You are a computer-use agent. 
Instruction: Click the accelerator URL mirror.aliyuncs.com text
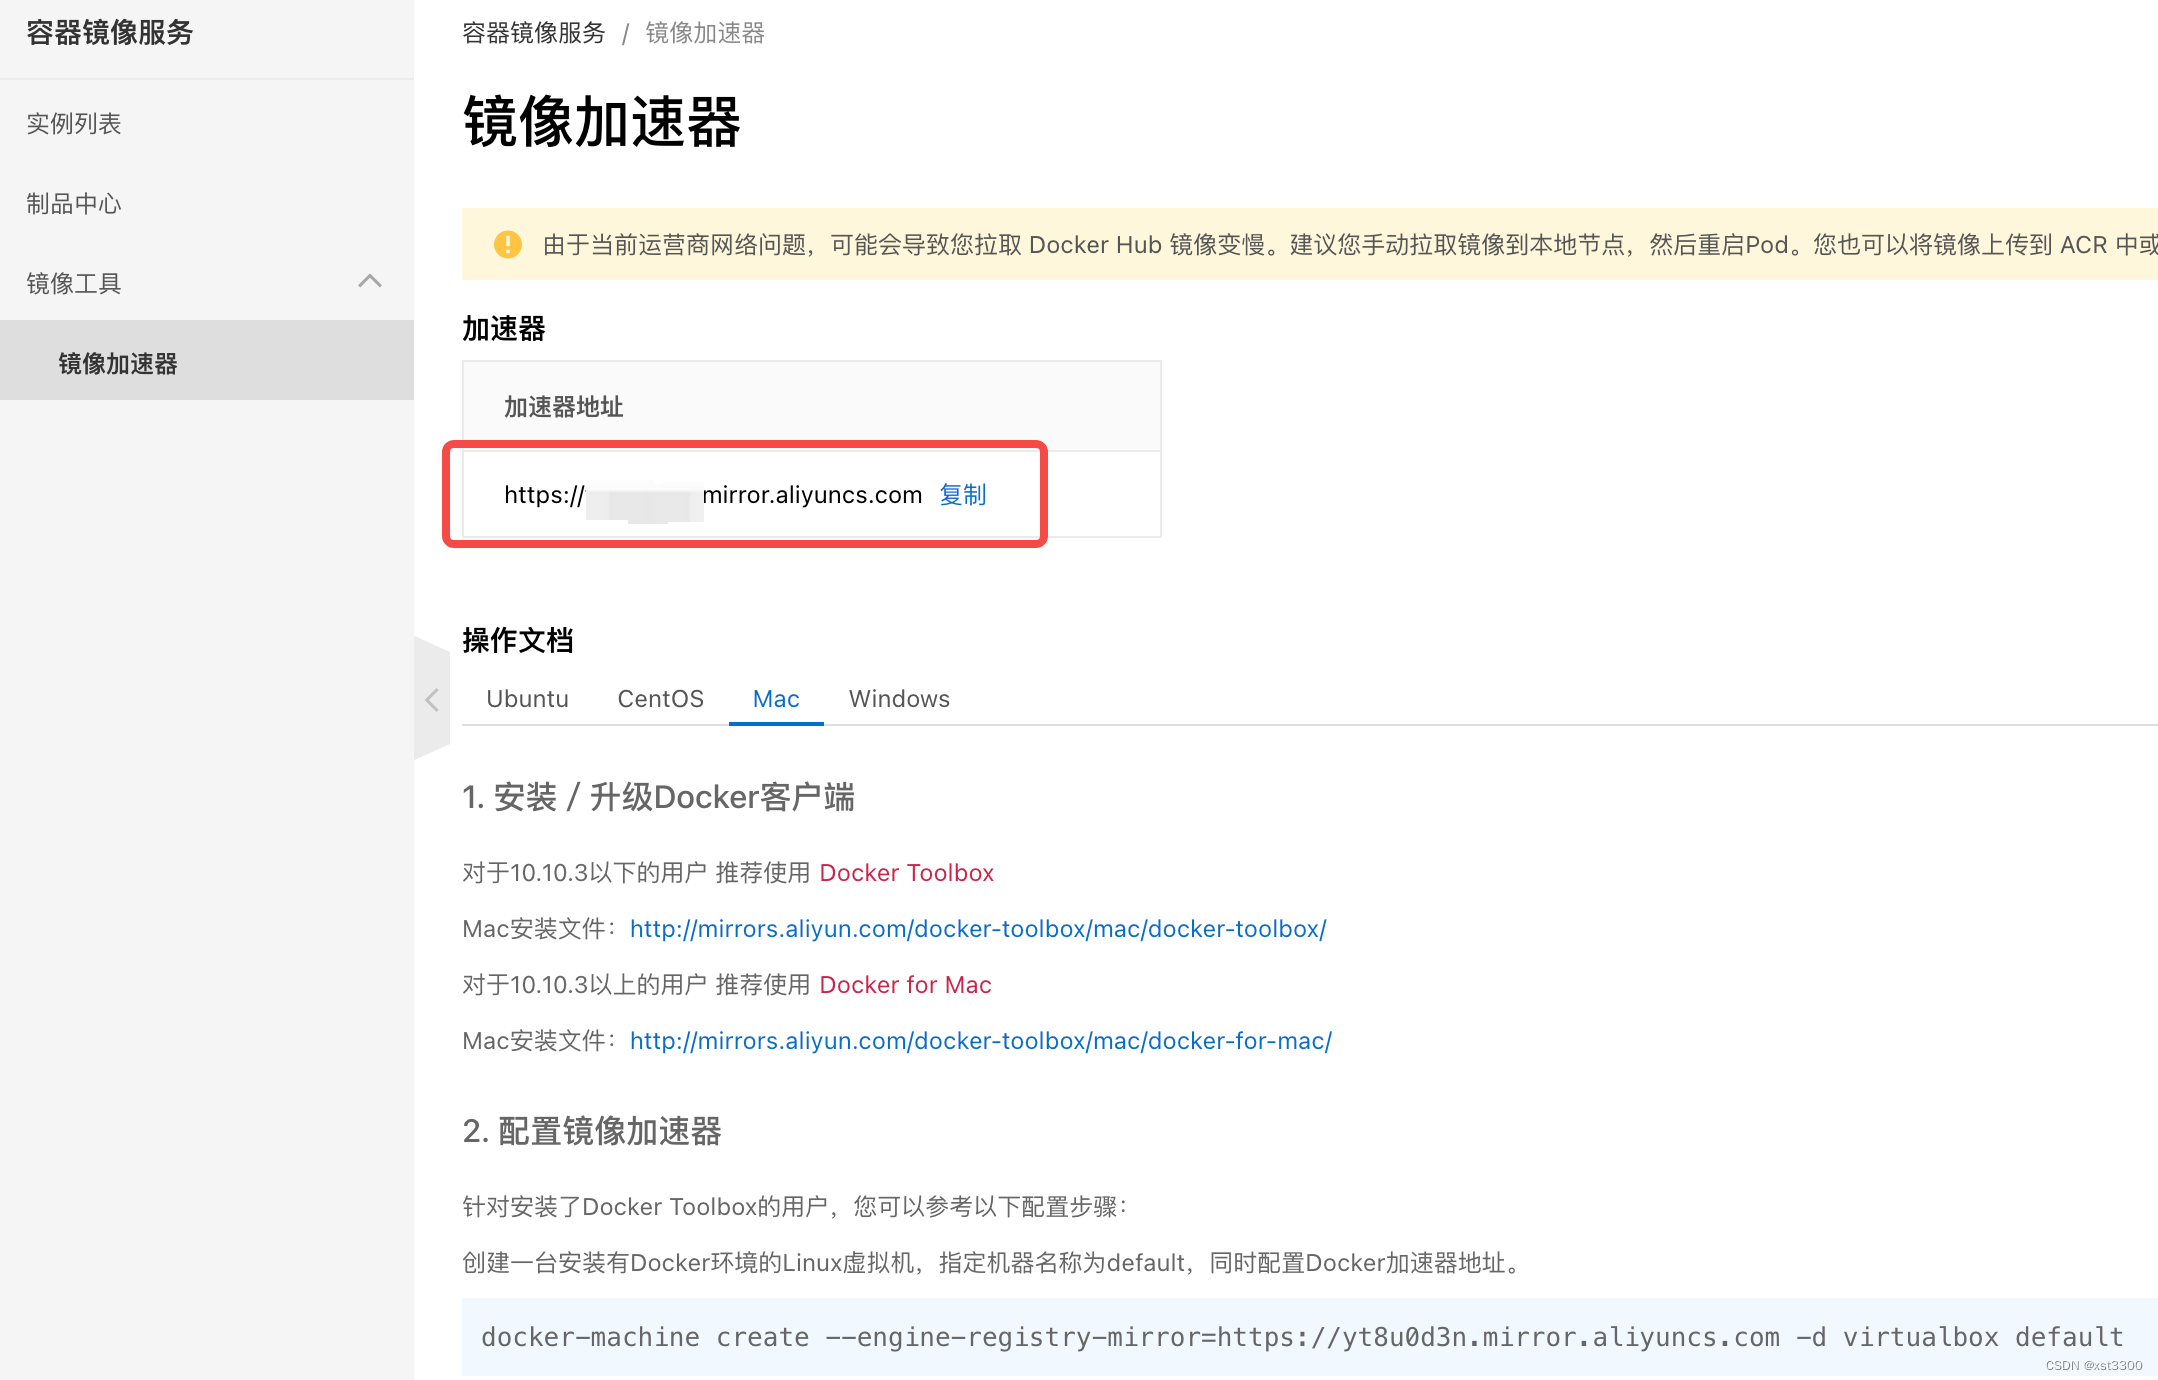(x=713, y=494)
